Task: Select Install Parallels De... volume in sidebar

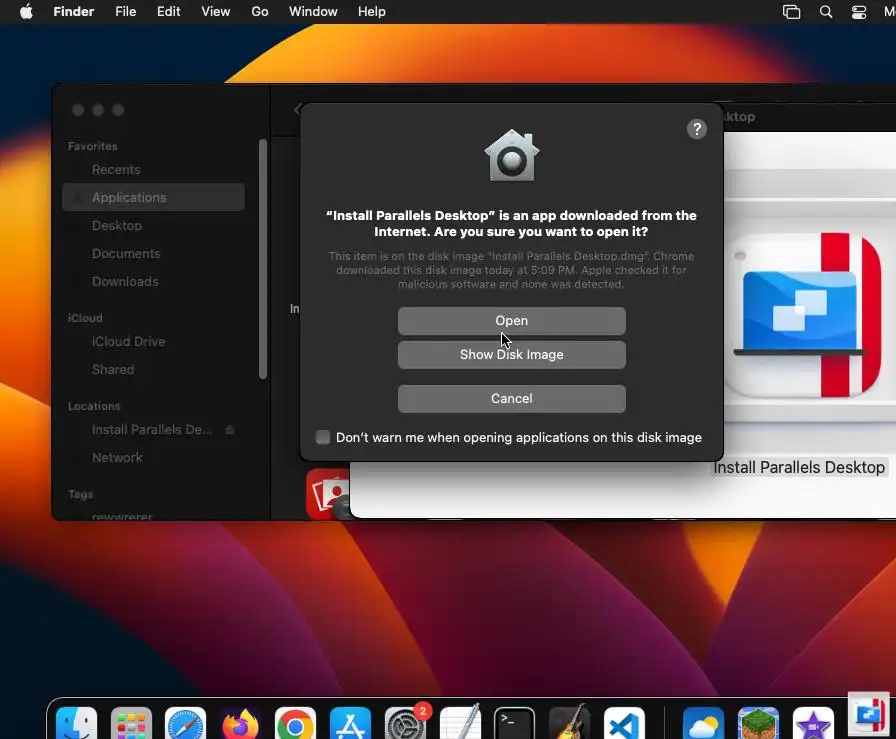Action: (151, 429)
